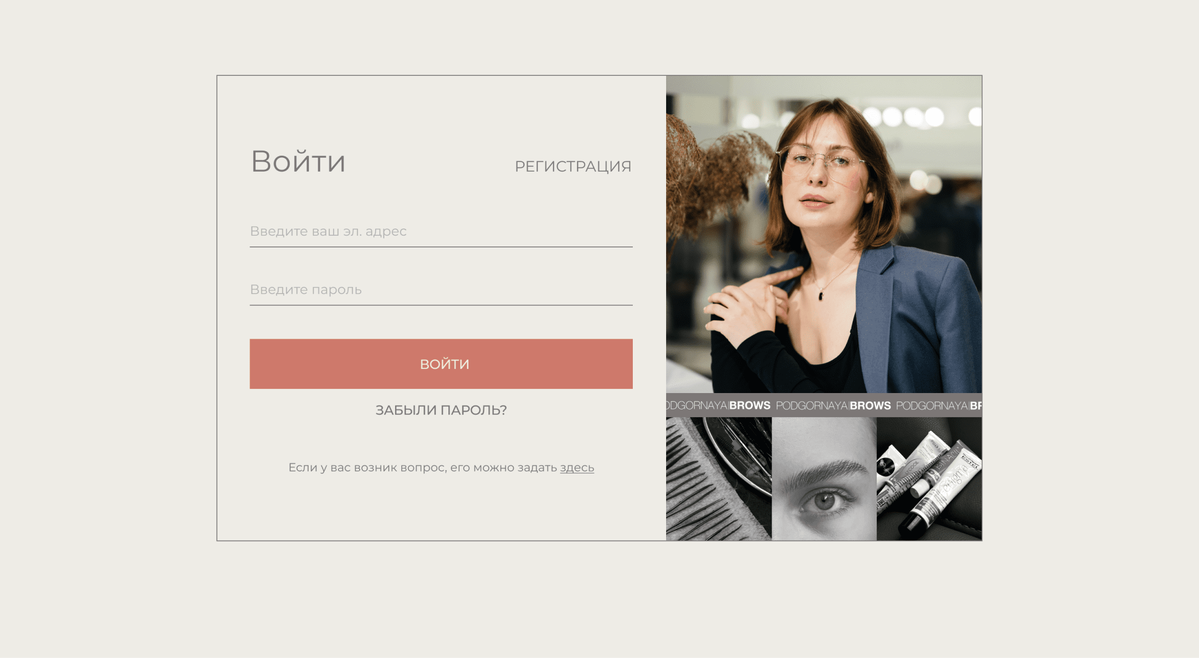
Task: Follow the underlined 'здесь' link
Action: pos(577,468)
